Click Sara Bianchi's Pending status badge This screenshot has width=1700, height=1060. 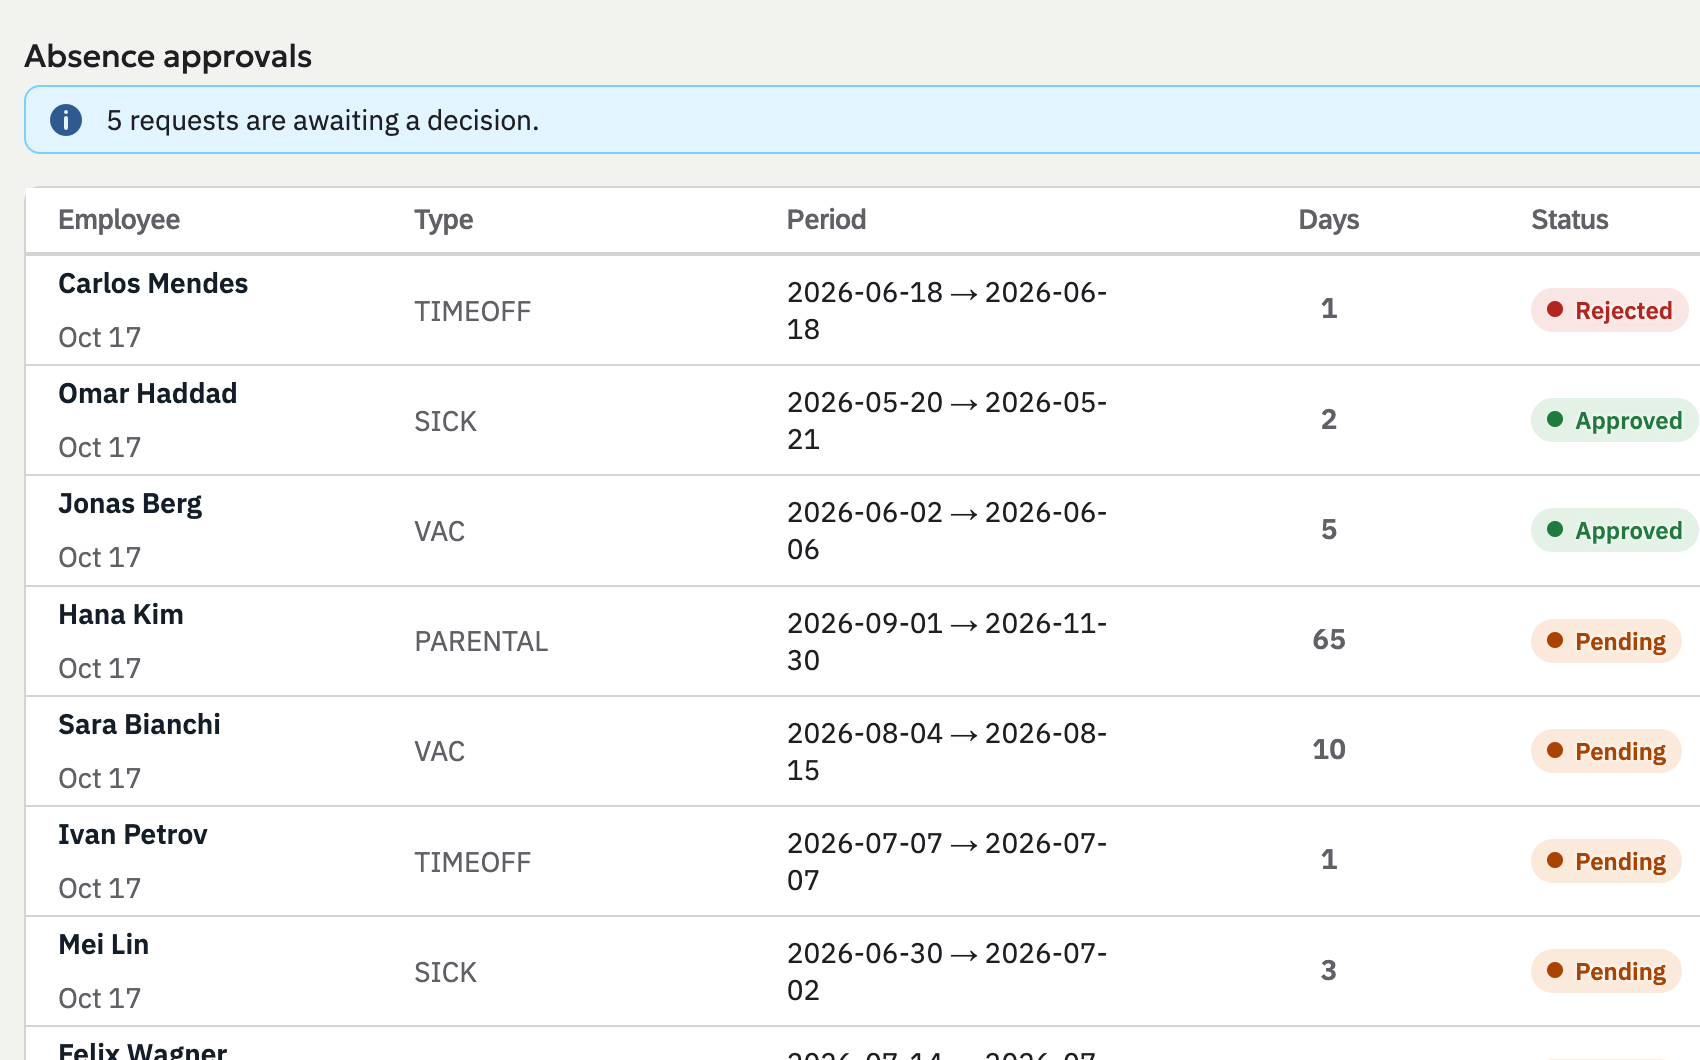1606,751
